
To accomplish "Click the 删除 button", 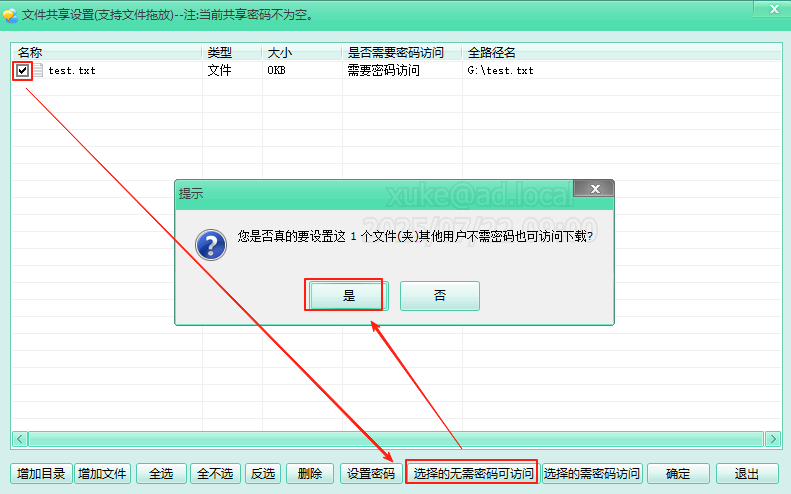I will (x=310, y=474).
